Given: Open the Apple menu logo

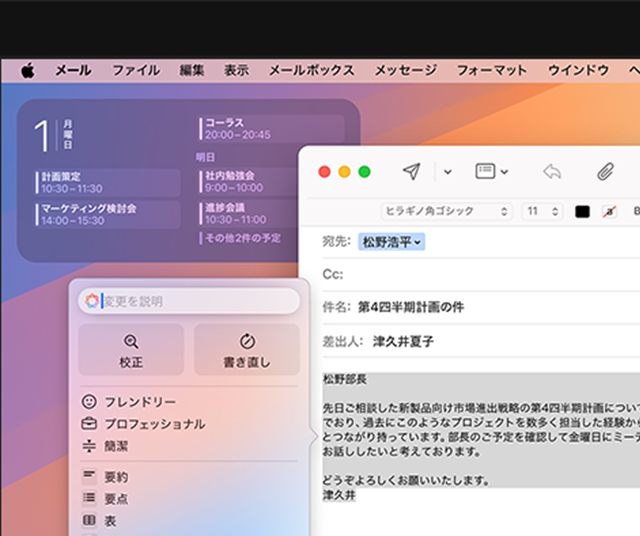Looking at the screenshot, I should [x=27, y=70].
